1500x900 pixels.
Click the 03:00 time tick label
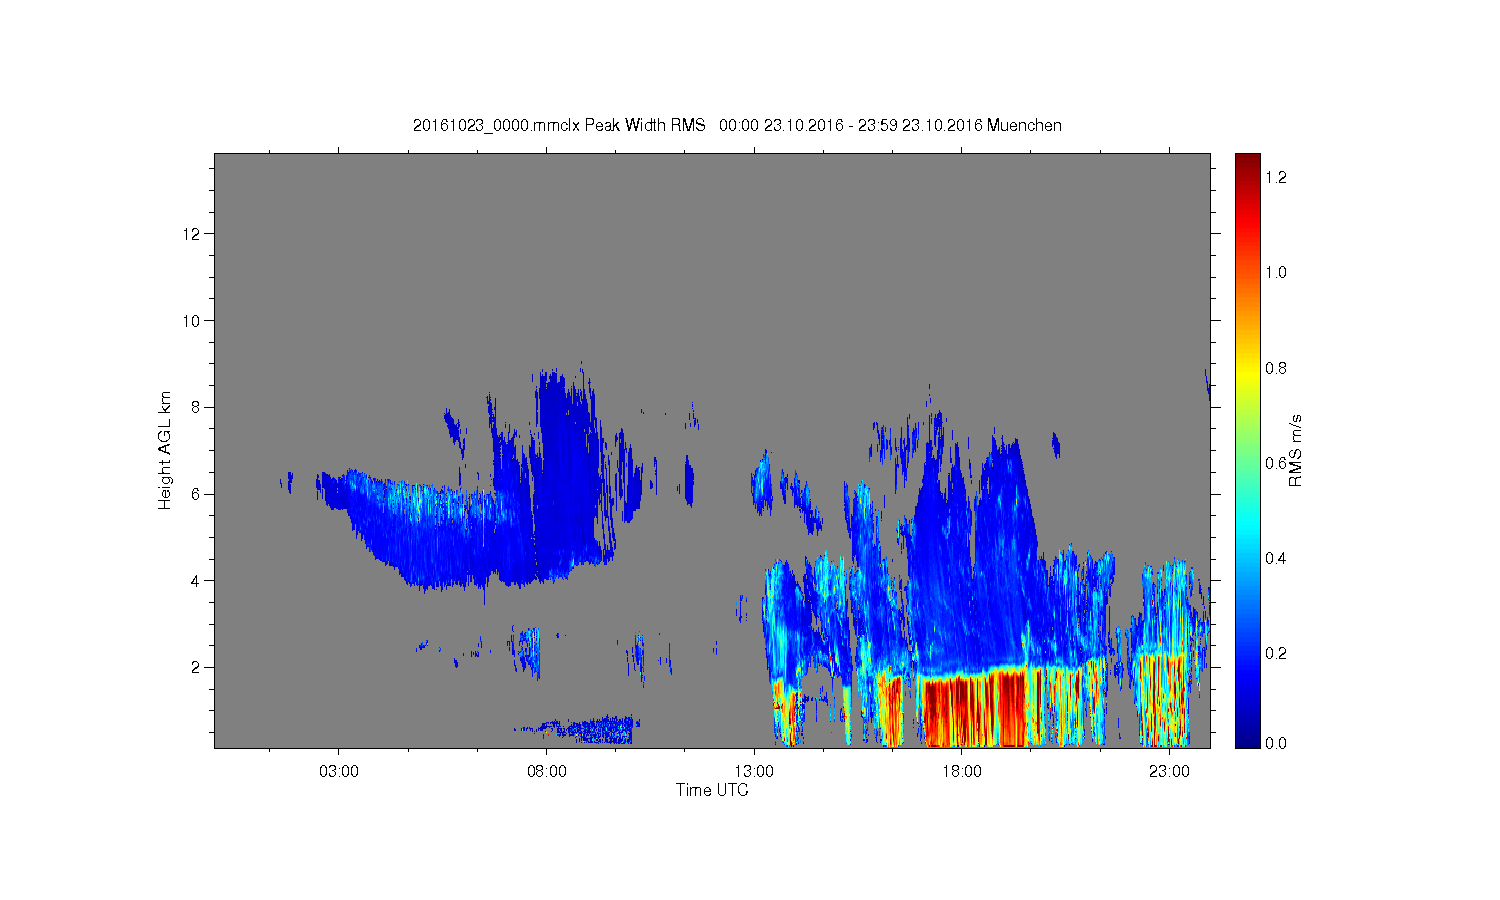click(339, 772)
